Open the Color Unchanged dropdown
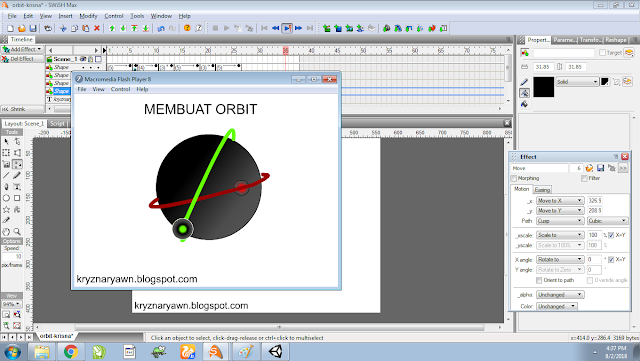The image size is (640, 361). (556, 306)
